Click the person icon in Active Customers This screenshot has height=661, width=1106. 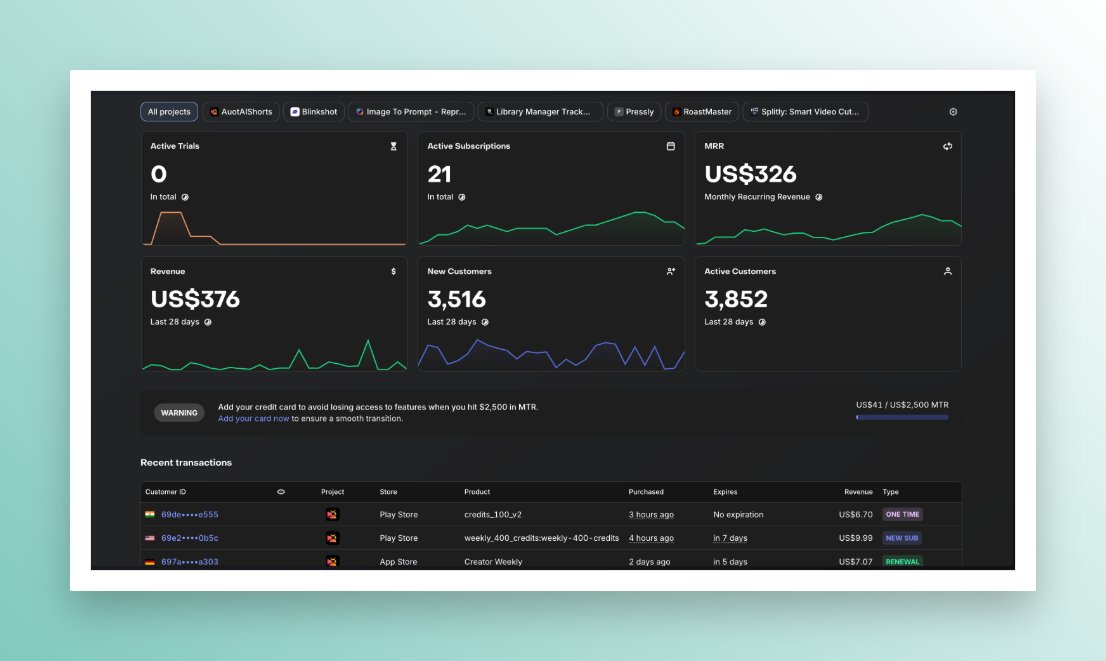click(x=947, y=272)
